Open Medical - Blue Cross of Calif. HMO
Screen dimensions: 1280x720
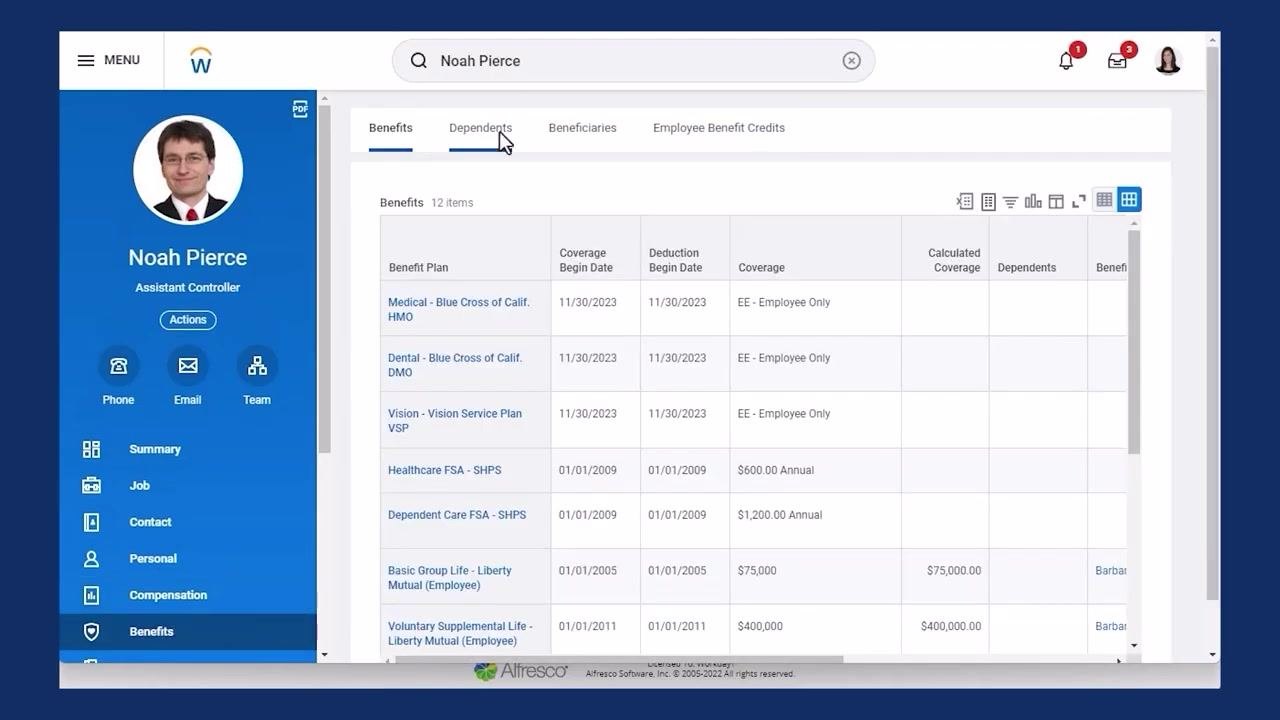(459, 309)
